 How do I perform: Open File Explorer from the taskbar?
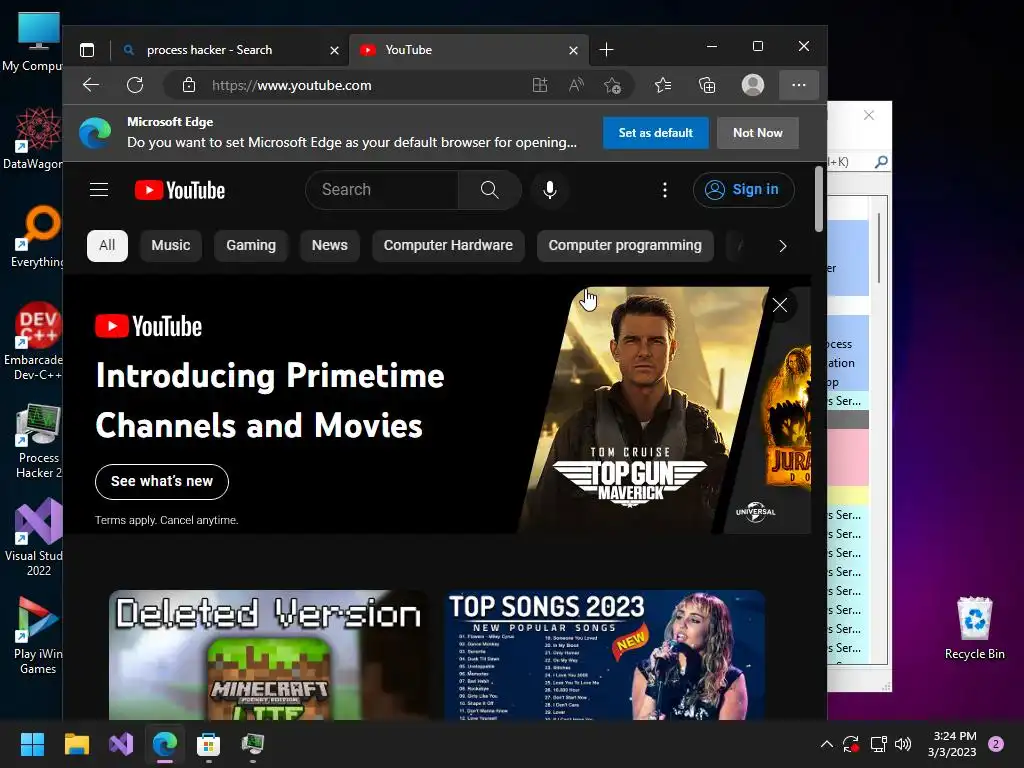(76, 744)
